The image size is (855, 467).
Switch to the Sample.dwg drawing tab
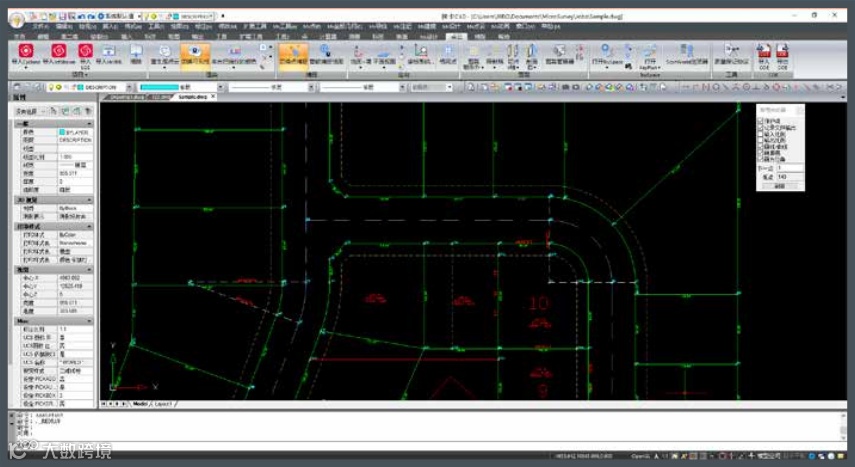tap(192, 97)
